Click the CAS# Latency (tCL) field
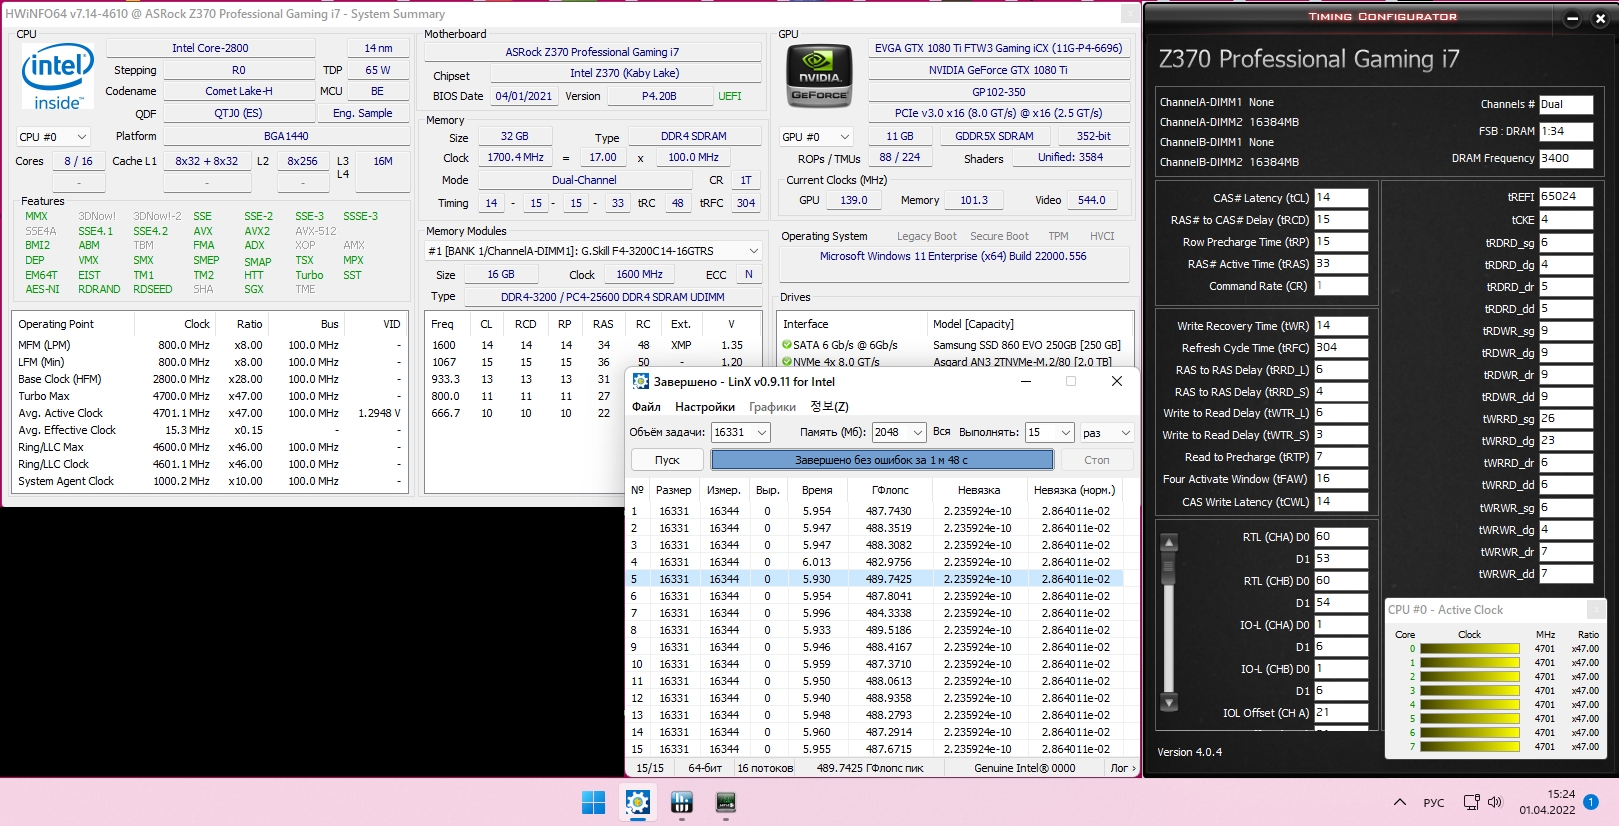This screenshot has height=826, width=1619. pyautogui.click(x=1341, y=198)
